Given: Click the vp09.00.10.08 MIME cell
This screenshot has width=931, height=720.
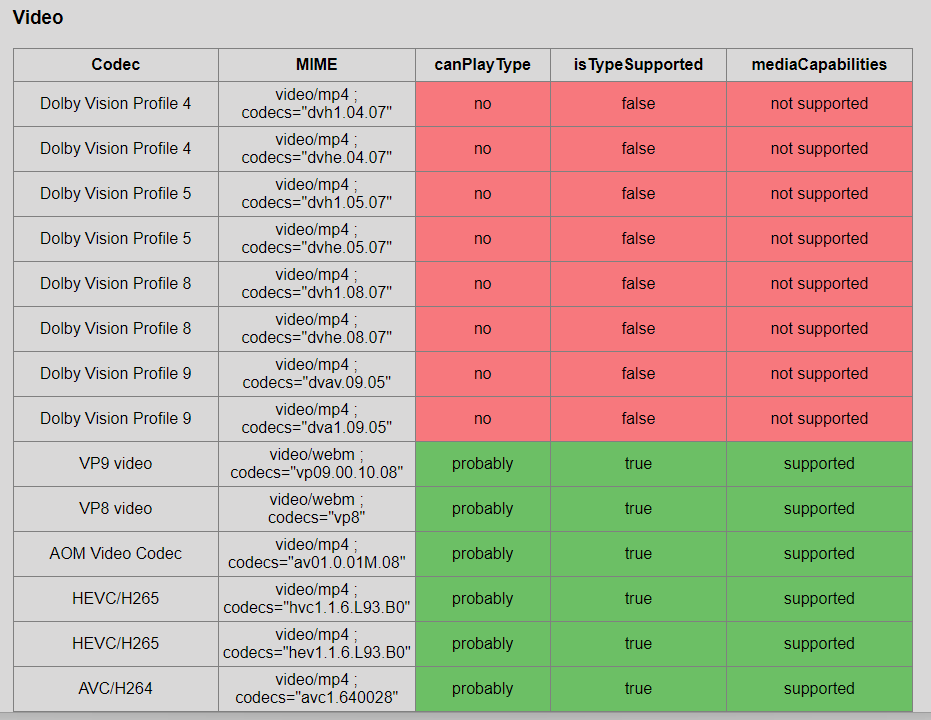Looking at the screenshot, I should (316, 464).
